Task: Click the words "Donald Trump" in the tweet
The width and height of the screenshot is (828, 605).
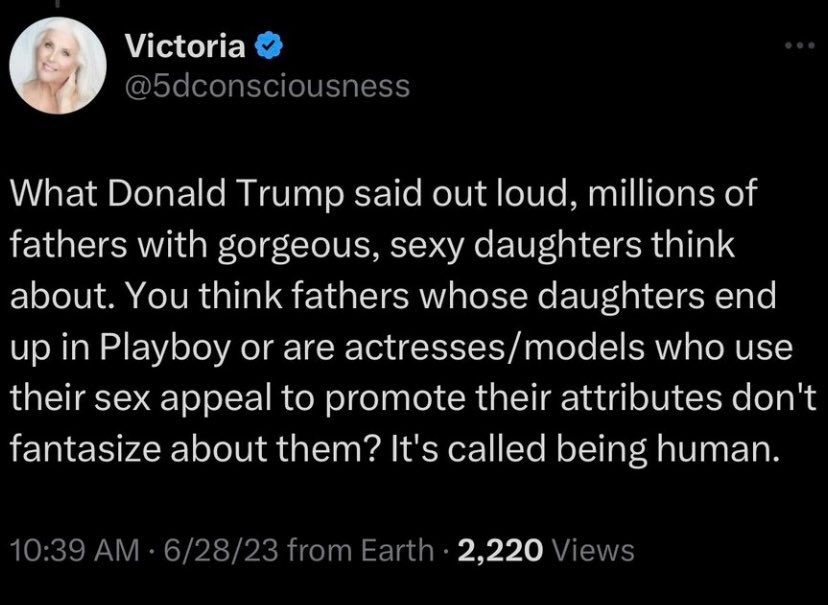Action: (198, 194)
